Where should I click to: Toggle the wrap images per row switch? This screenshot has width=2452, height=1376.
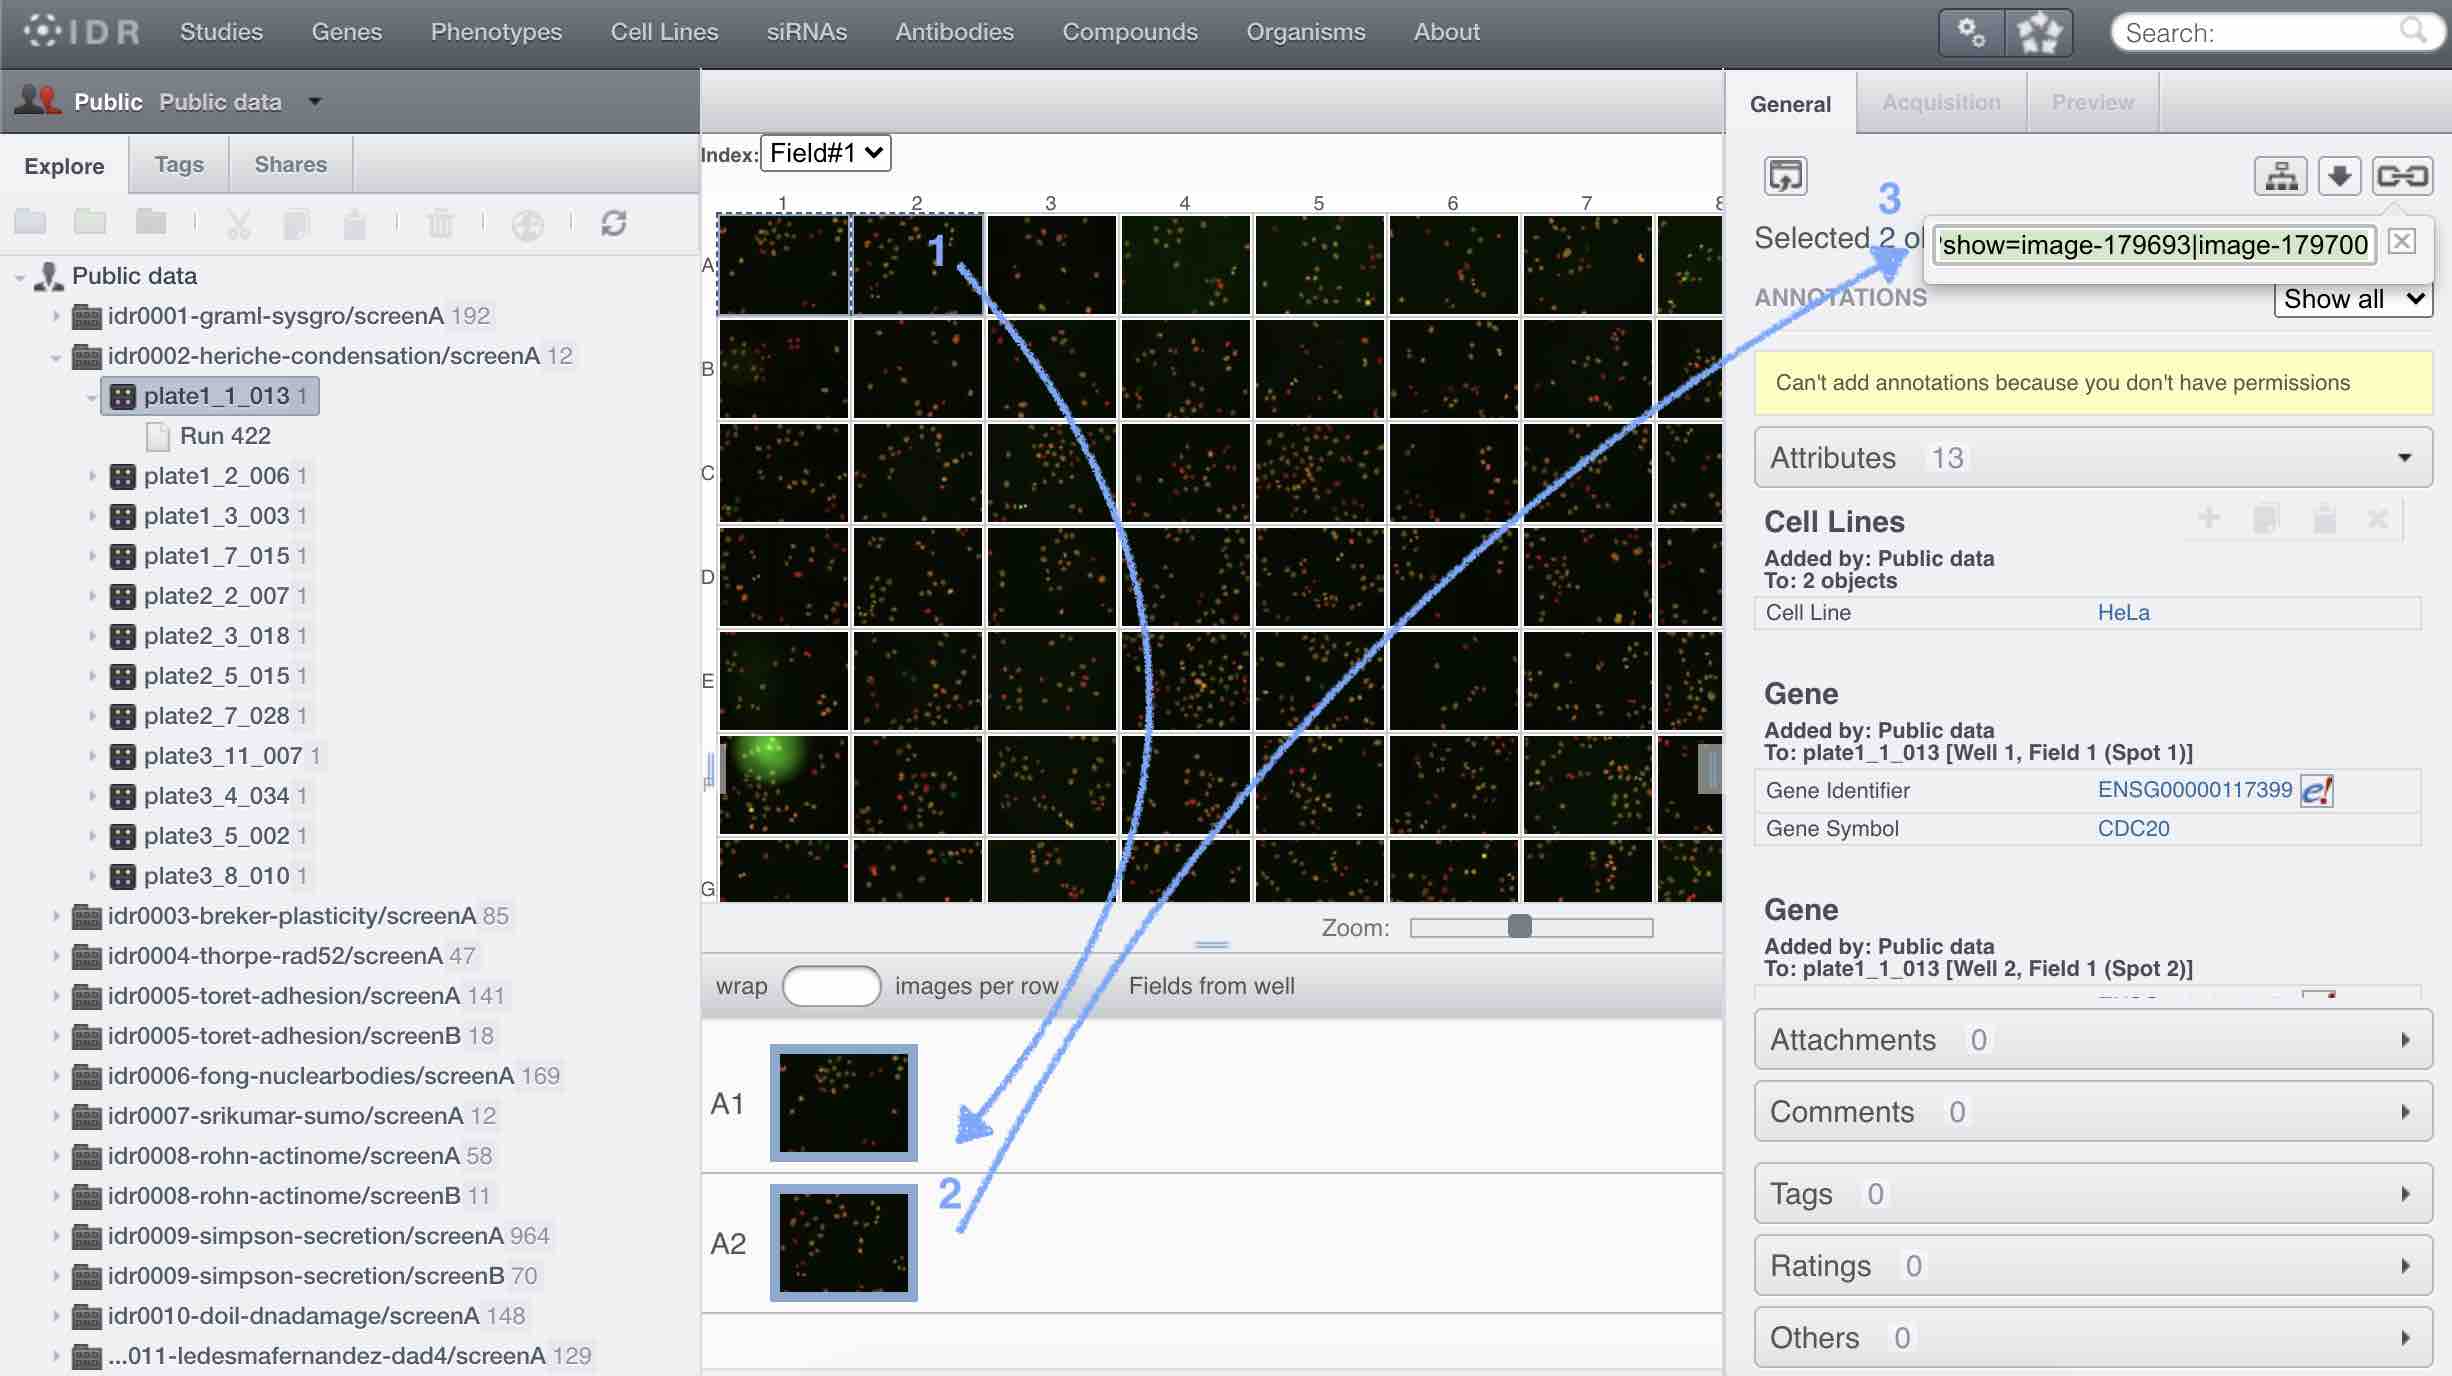830,985
